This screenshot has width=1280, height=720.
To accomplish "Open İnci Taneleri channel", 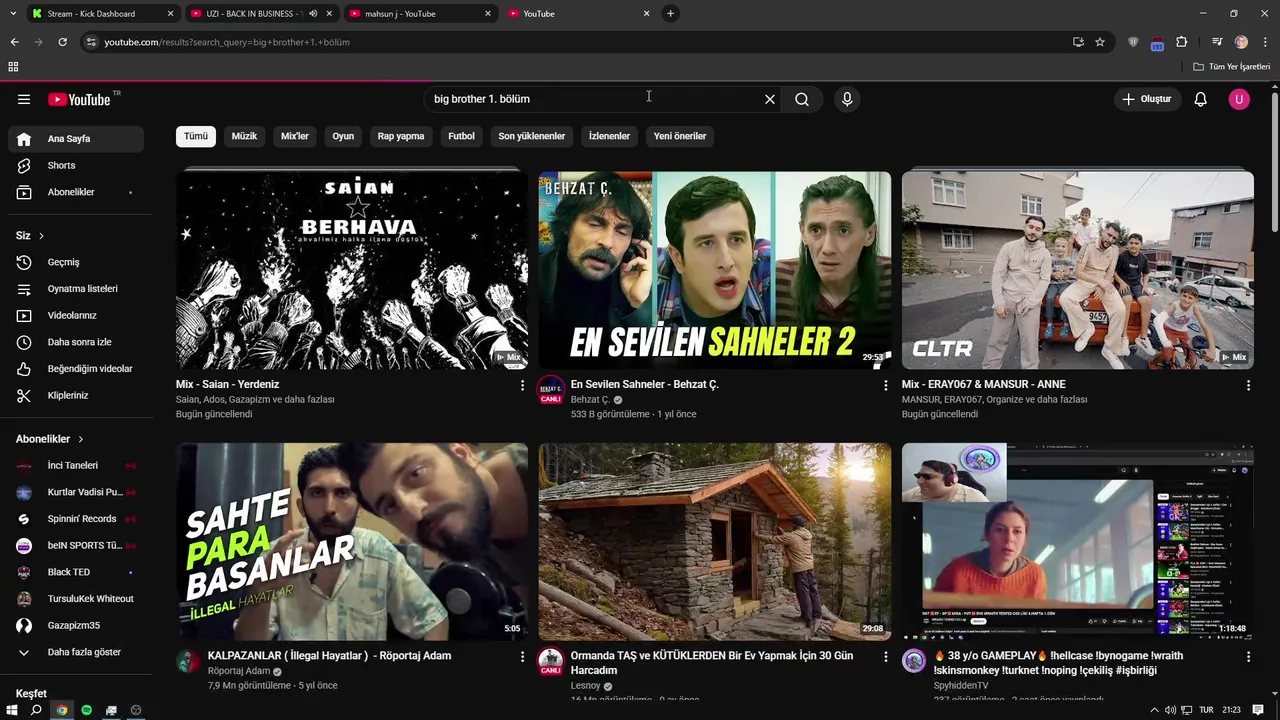I will (x=76, y=465).
